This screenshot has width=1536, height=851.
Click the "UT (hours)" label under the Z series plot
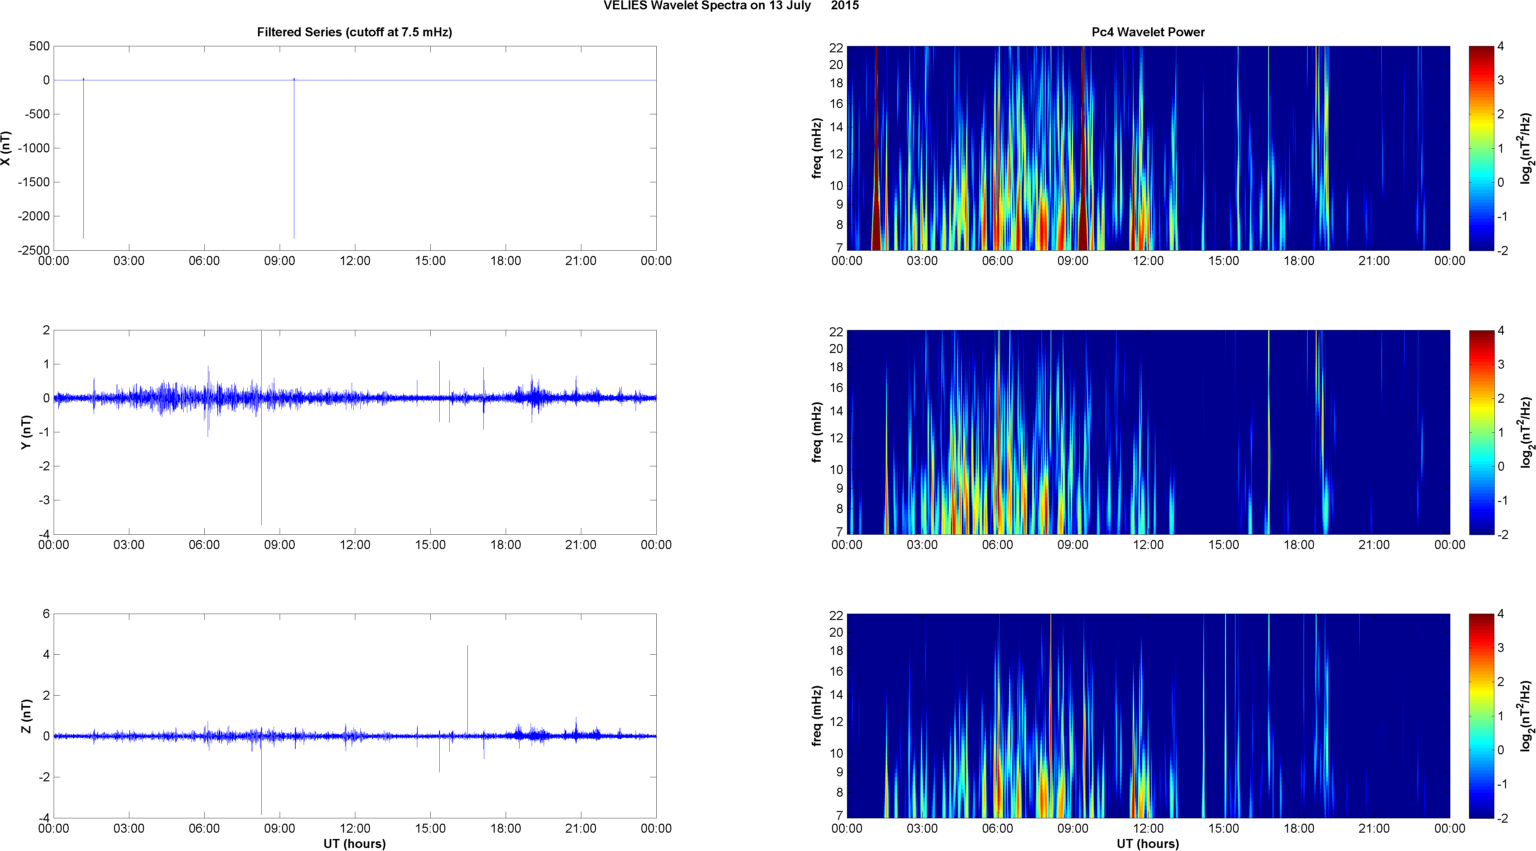tap(354, 843)
